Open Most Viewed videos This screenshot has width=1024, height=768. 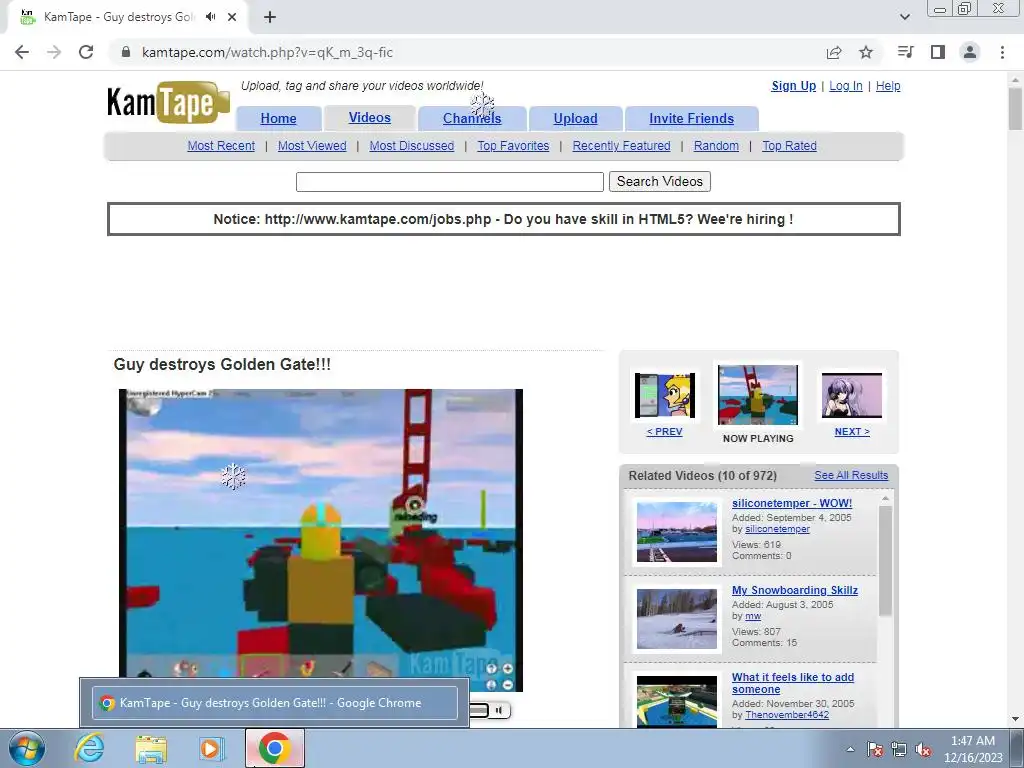(x=312, y=146)
